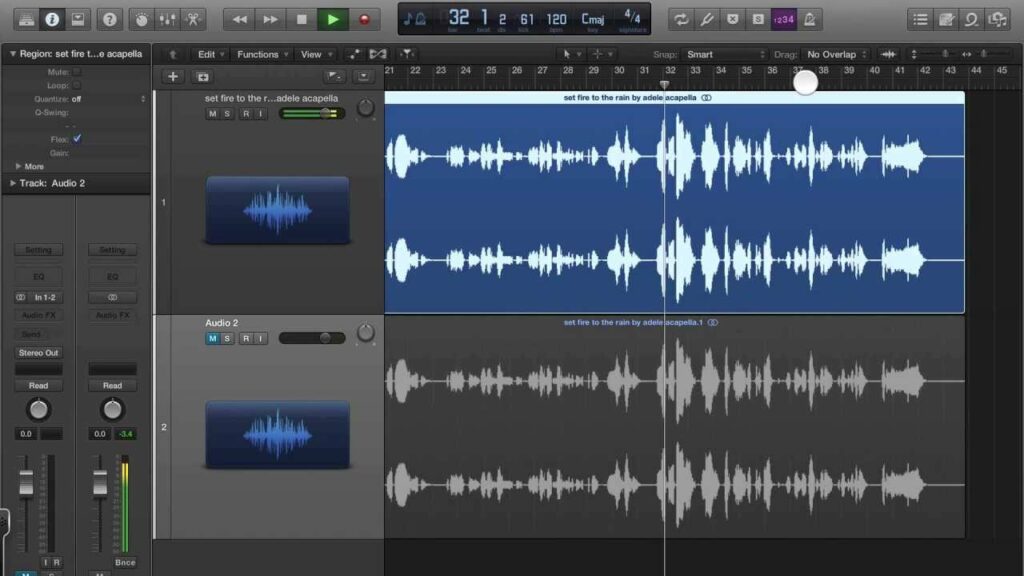Open the View menu
The width and height of the screenshot is (1024, 576).
point(316,54)
